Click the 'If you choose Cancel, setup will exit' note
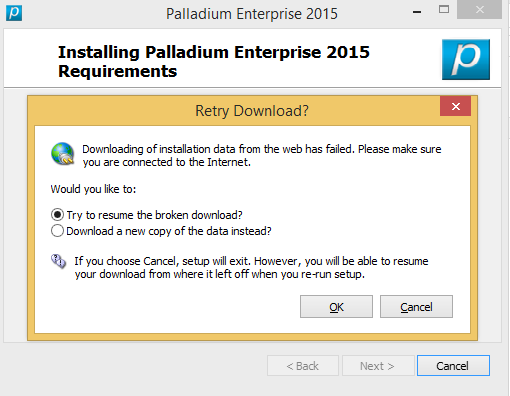Image resolution: width=510 pixels, height=396 pixels. 251,268
